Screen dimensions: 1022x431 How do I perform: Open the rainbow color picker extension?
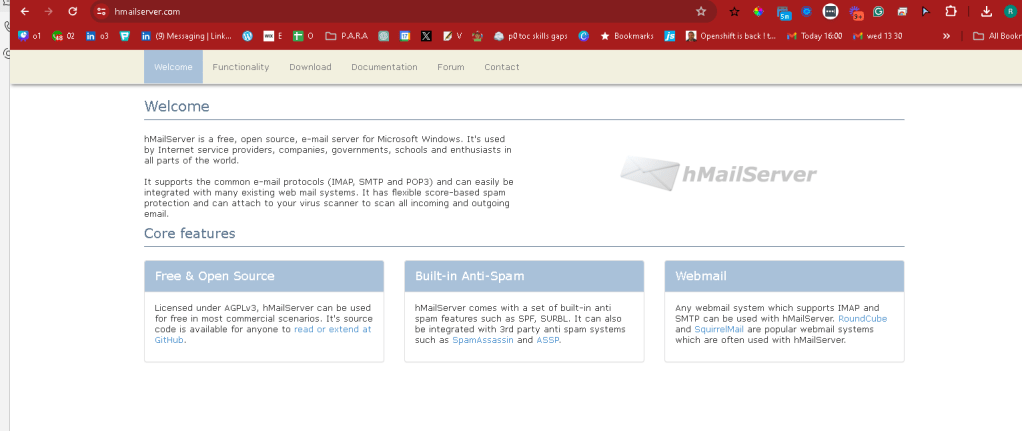758,11
